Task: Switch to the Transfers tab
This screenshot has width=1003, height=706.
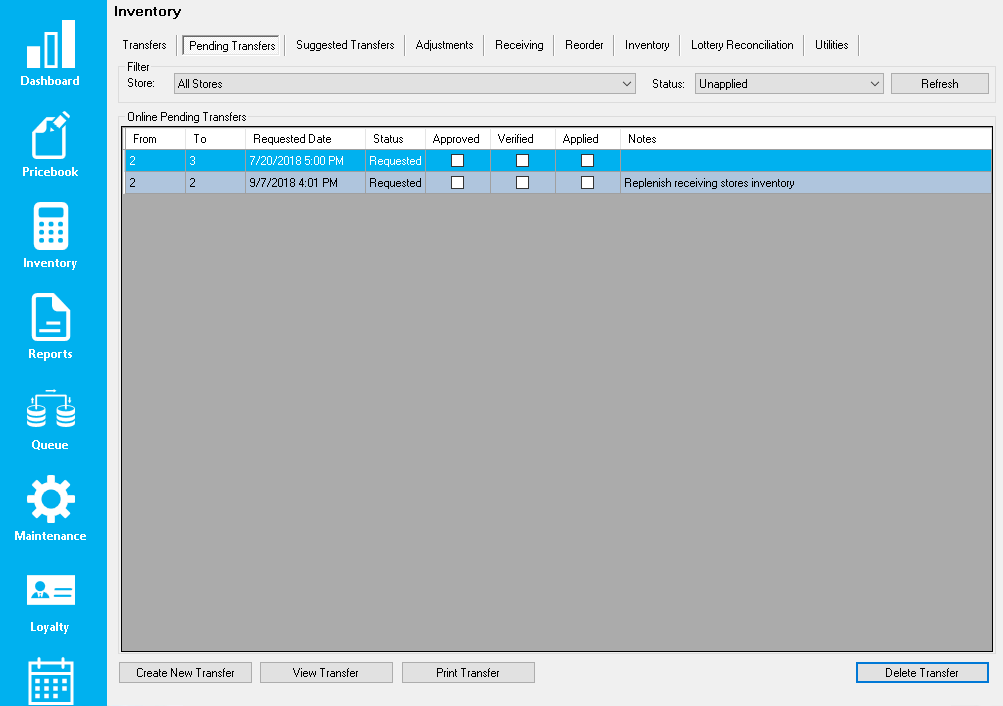Action: click(x=145, y=45)
